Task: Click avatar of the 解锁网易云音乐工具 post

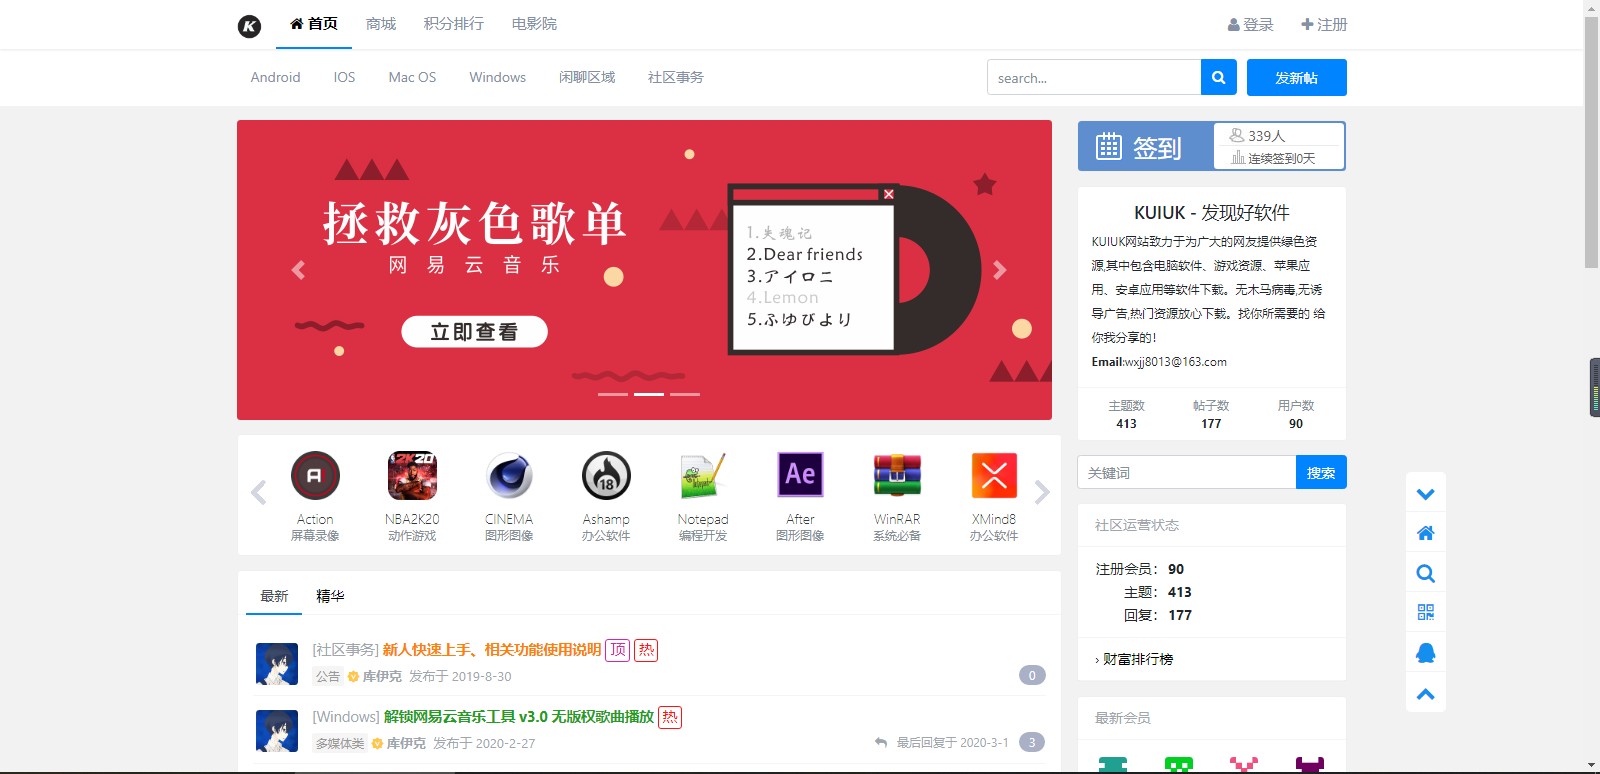Action: (x=277, y=731)
